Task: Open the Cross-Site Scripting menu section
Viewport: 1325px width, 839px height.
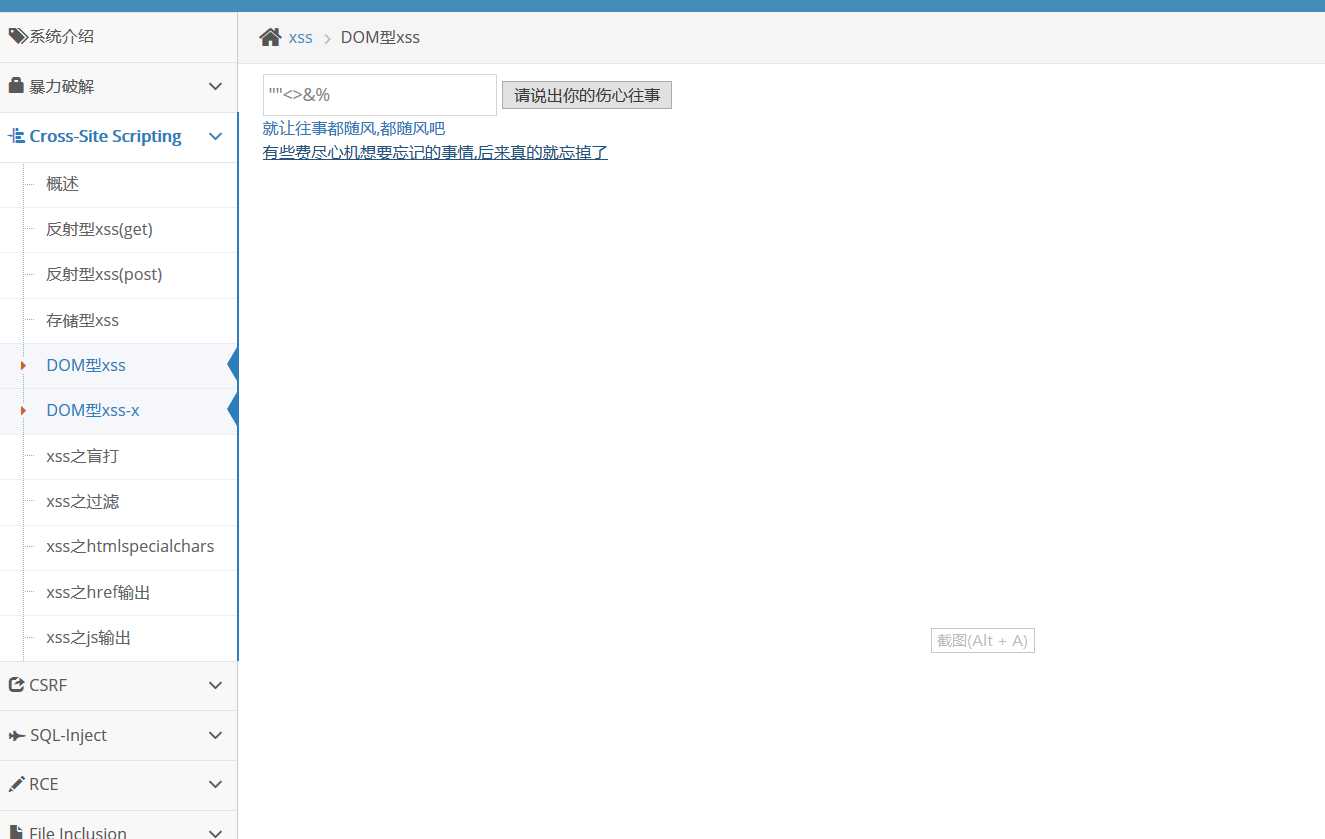Action: (x=119, y=137)
